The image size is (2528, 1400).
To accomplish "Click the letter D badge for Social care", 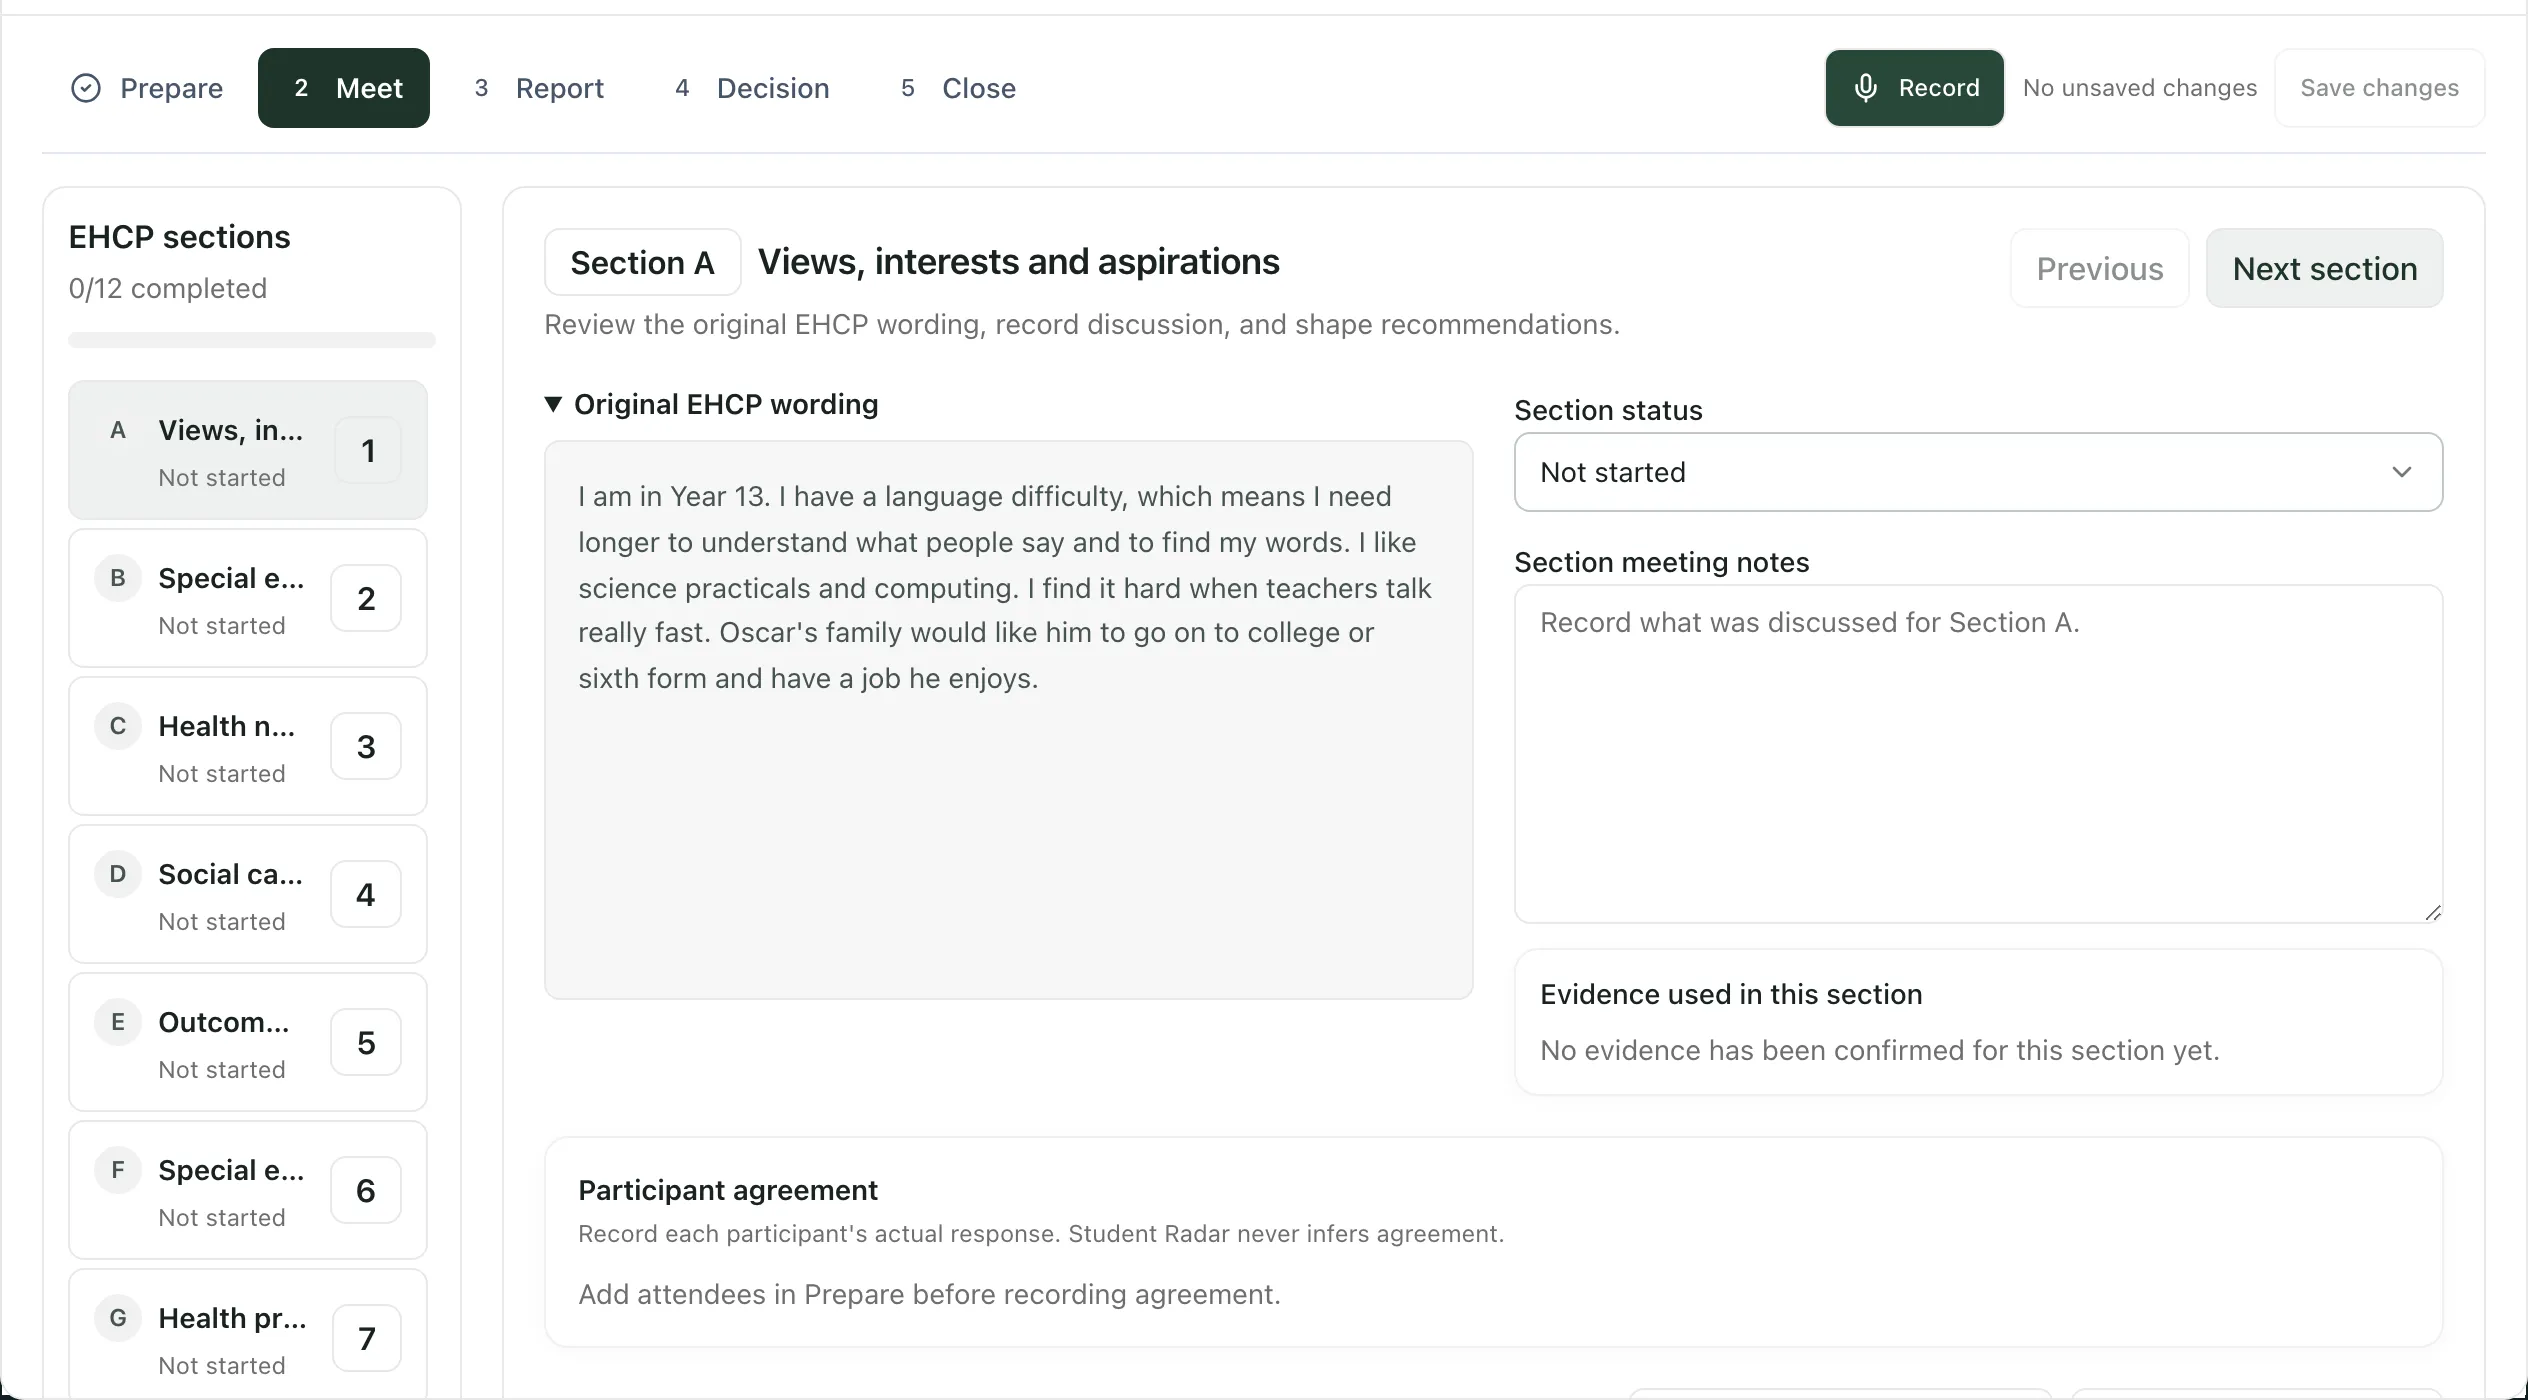I will click(x=118, y=874).
